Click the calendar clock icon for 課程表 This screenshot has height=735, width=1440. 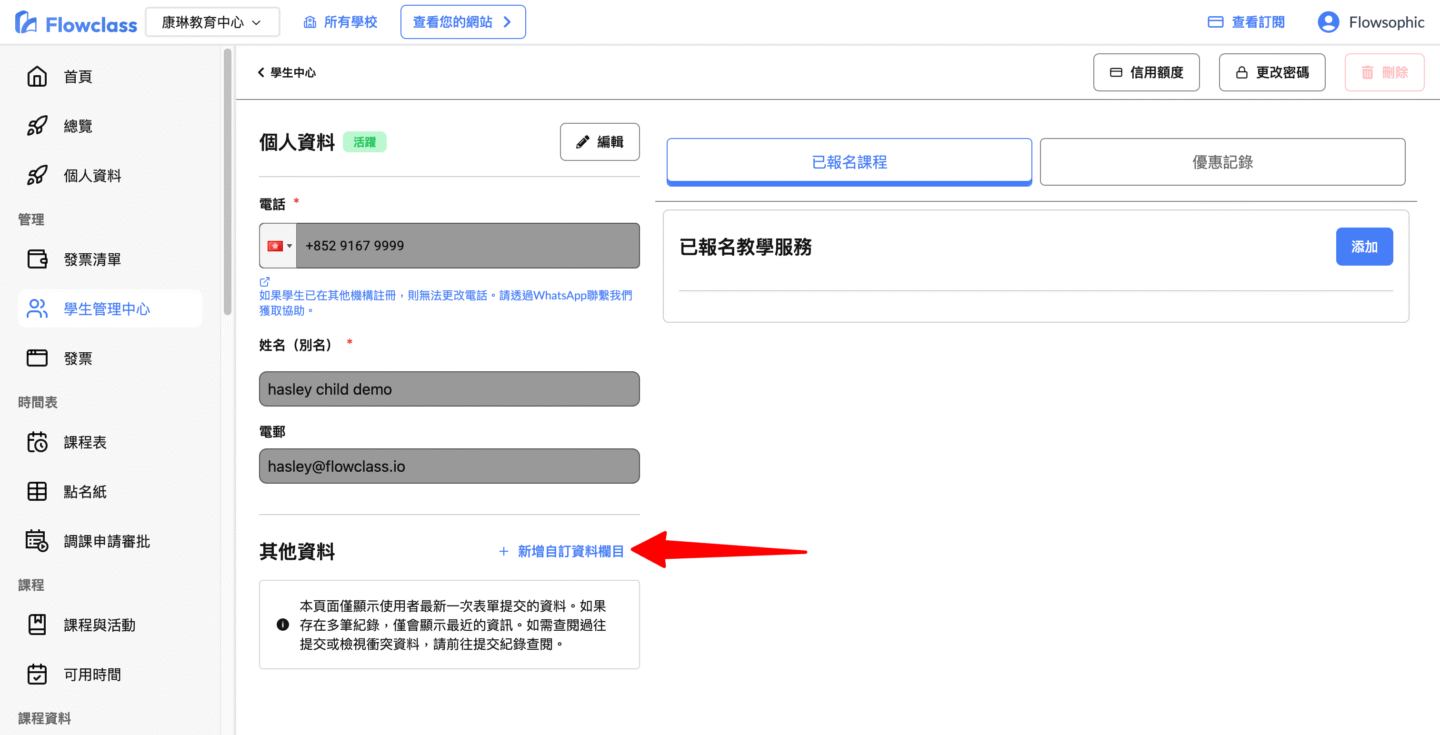tap(37, 442)
